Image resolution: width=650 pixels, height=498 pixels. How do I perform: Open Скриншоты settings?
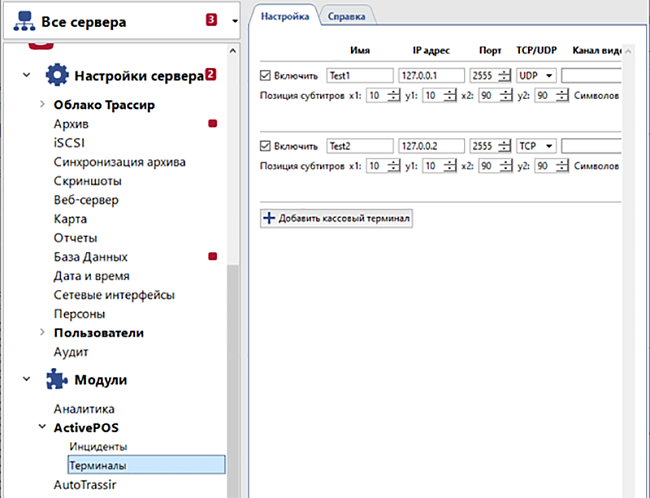87,181
